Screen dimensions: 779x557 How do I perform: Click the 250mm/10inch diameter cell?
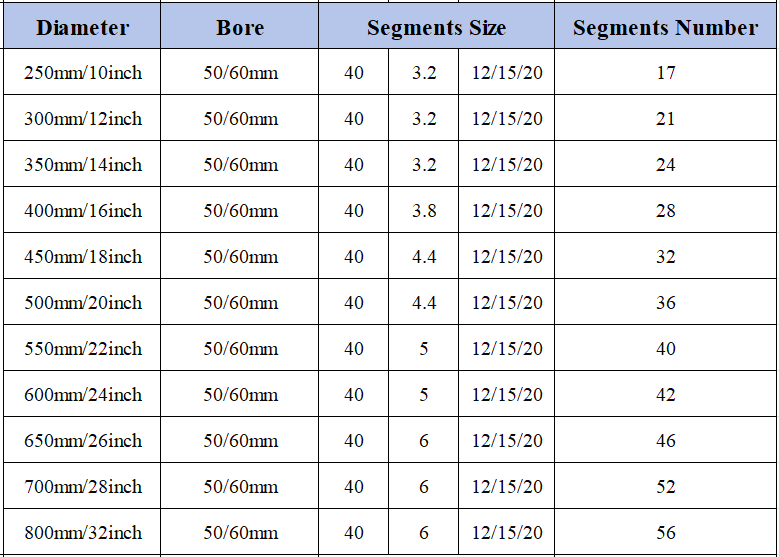tap(83, 73)
